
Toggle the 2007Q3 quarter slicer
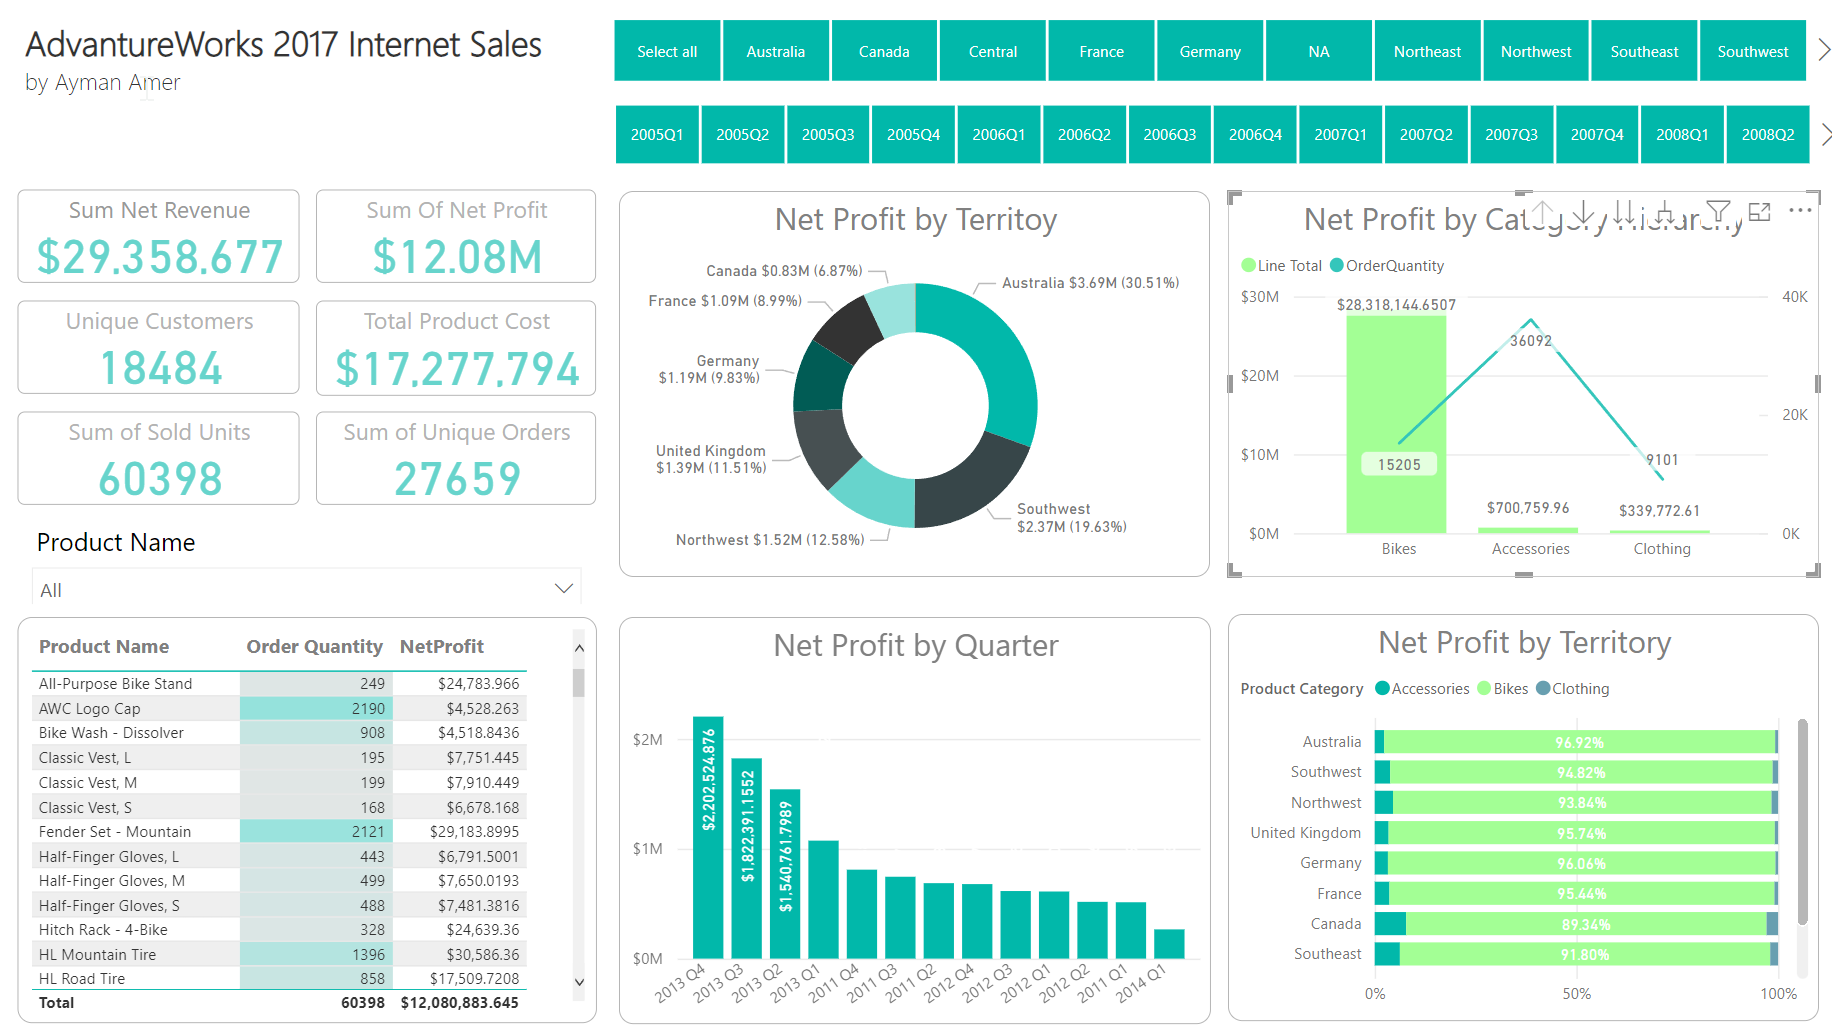click(1511, 134)
